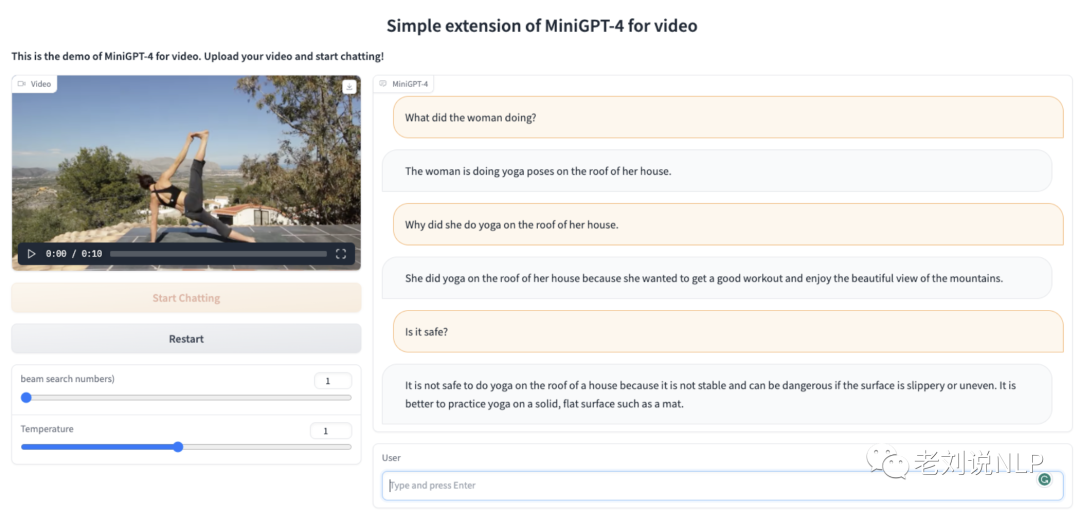Image resolution: width=1080 pixels, height=511 pixels.
Task: Seek along the video progress bar
Action: [x=218, y=254]
